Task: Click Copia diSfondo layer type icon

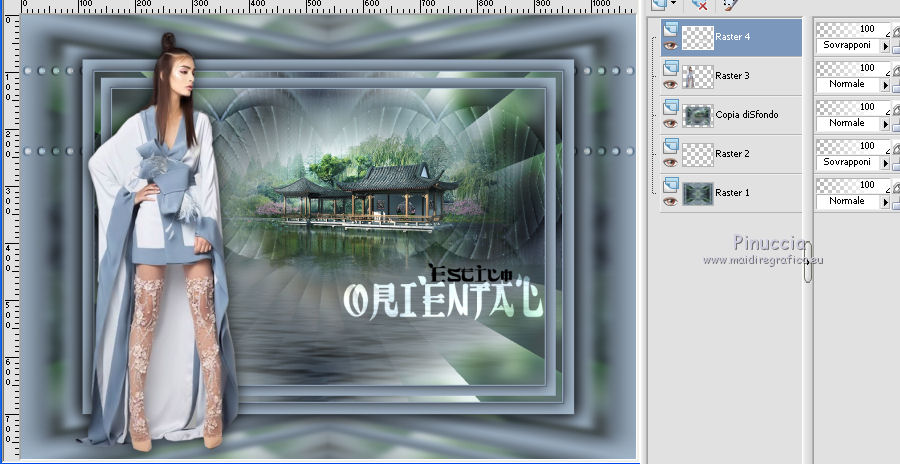Action: pos(670,108)
